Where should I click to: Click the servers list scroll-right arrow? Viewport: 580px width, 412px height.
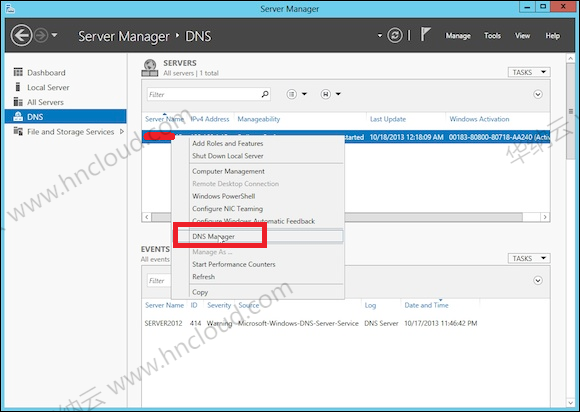tap(545, 217)
